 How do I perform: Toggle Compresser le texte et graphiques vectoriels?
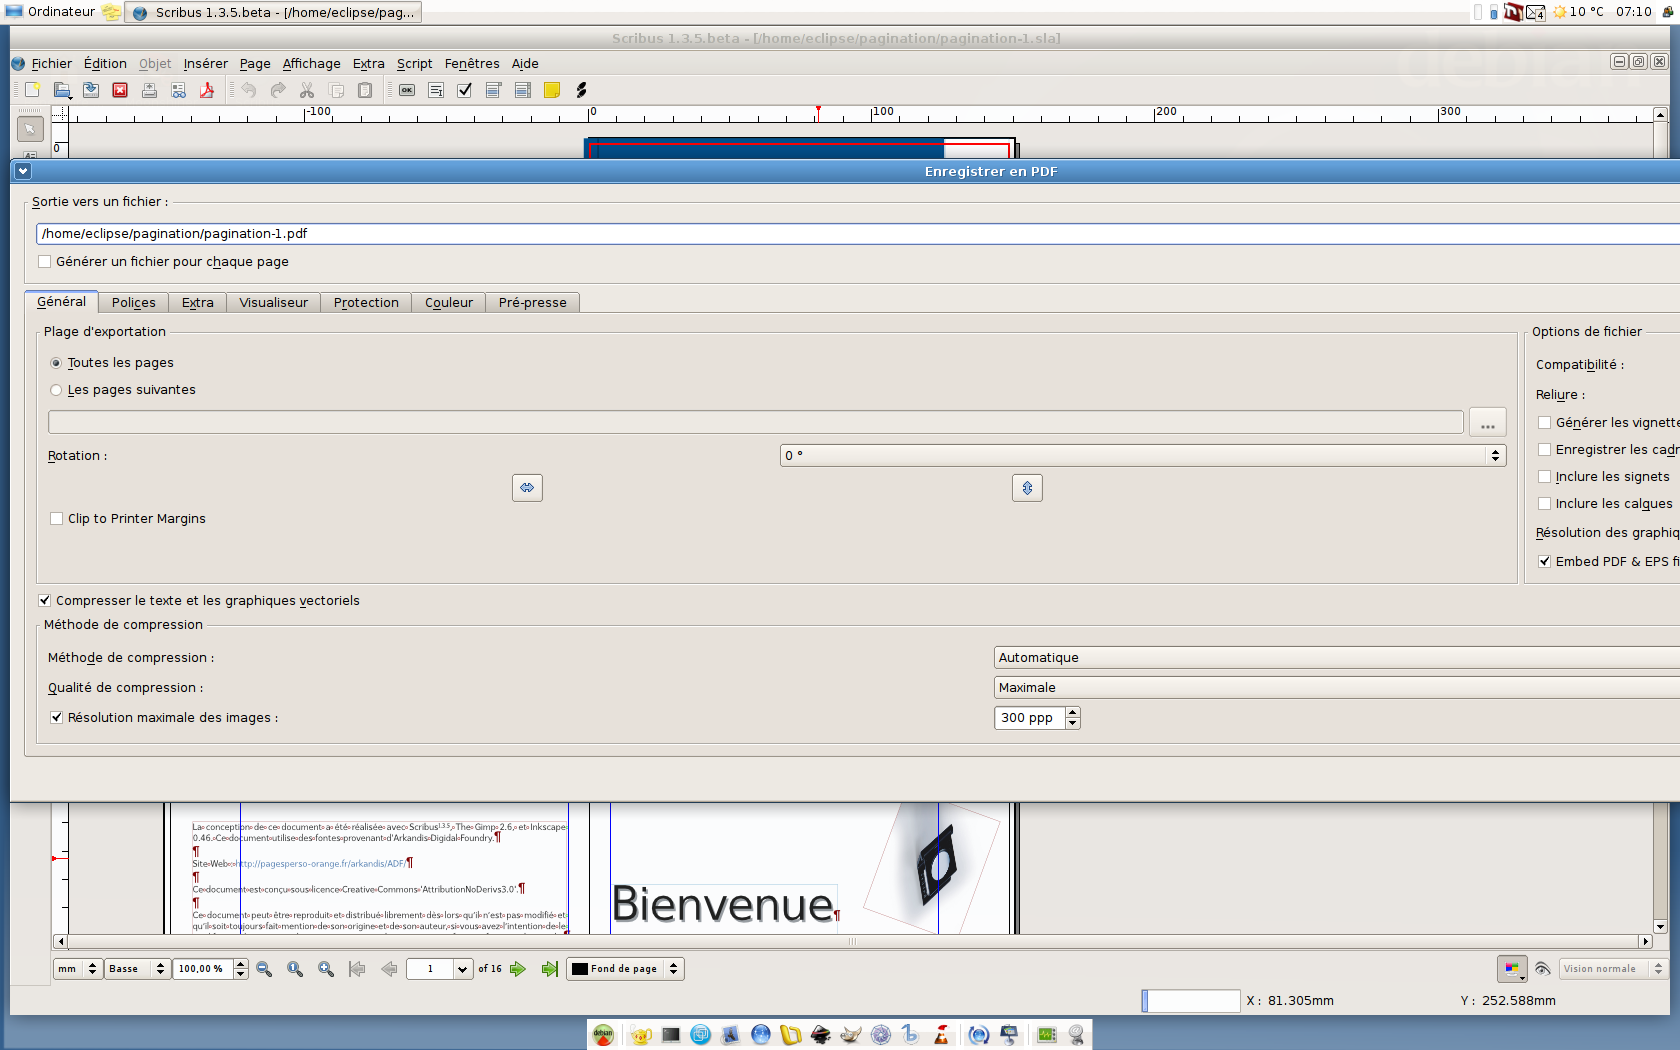point(45,601)
